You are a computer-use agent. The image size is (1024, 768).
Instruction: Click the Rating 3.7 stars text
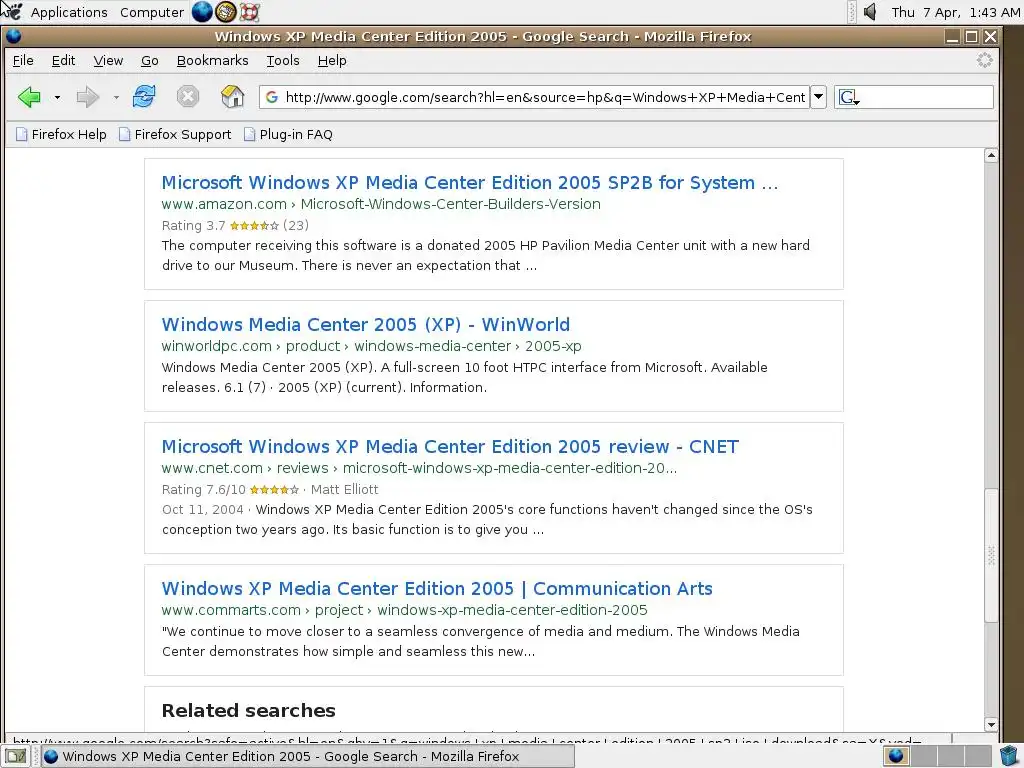(x=235, y=225)
